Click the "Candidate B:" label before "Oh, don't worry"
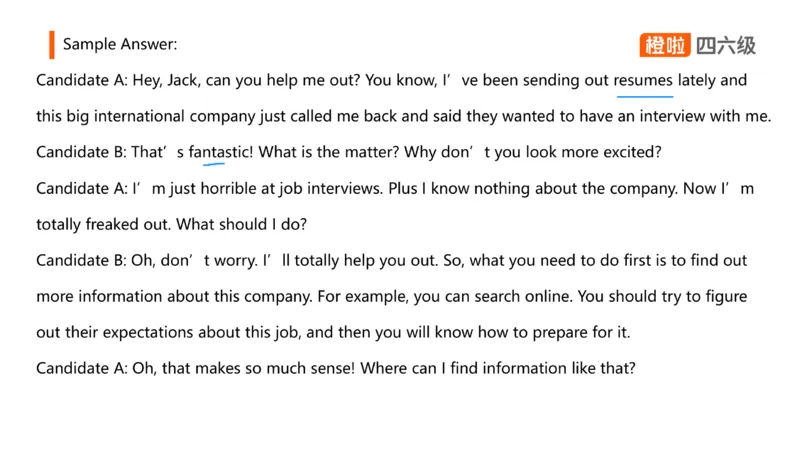Image resolution: width=800 pixels, height=450 pixels. coord(81,260)
